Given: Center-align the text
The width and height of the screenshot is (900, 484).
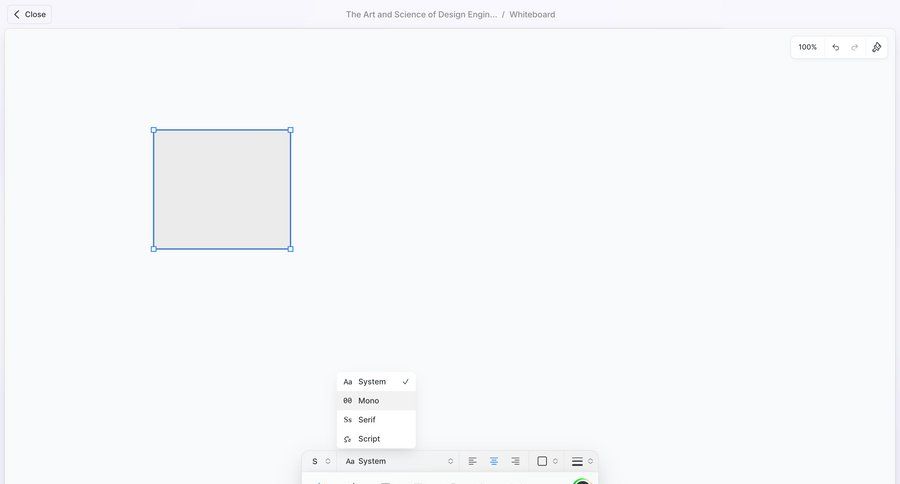Looking at the screenshot, I should pyautogui.click(x=494, y=461).
